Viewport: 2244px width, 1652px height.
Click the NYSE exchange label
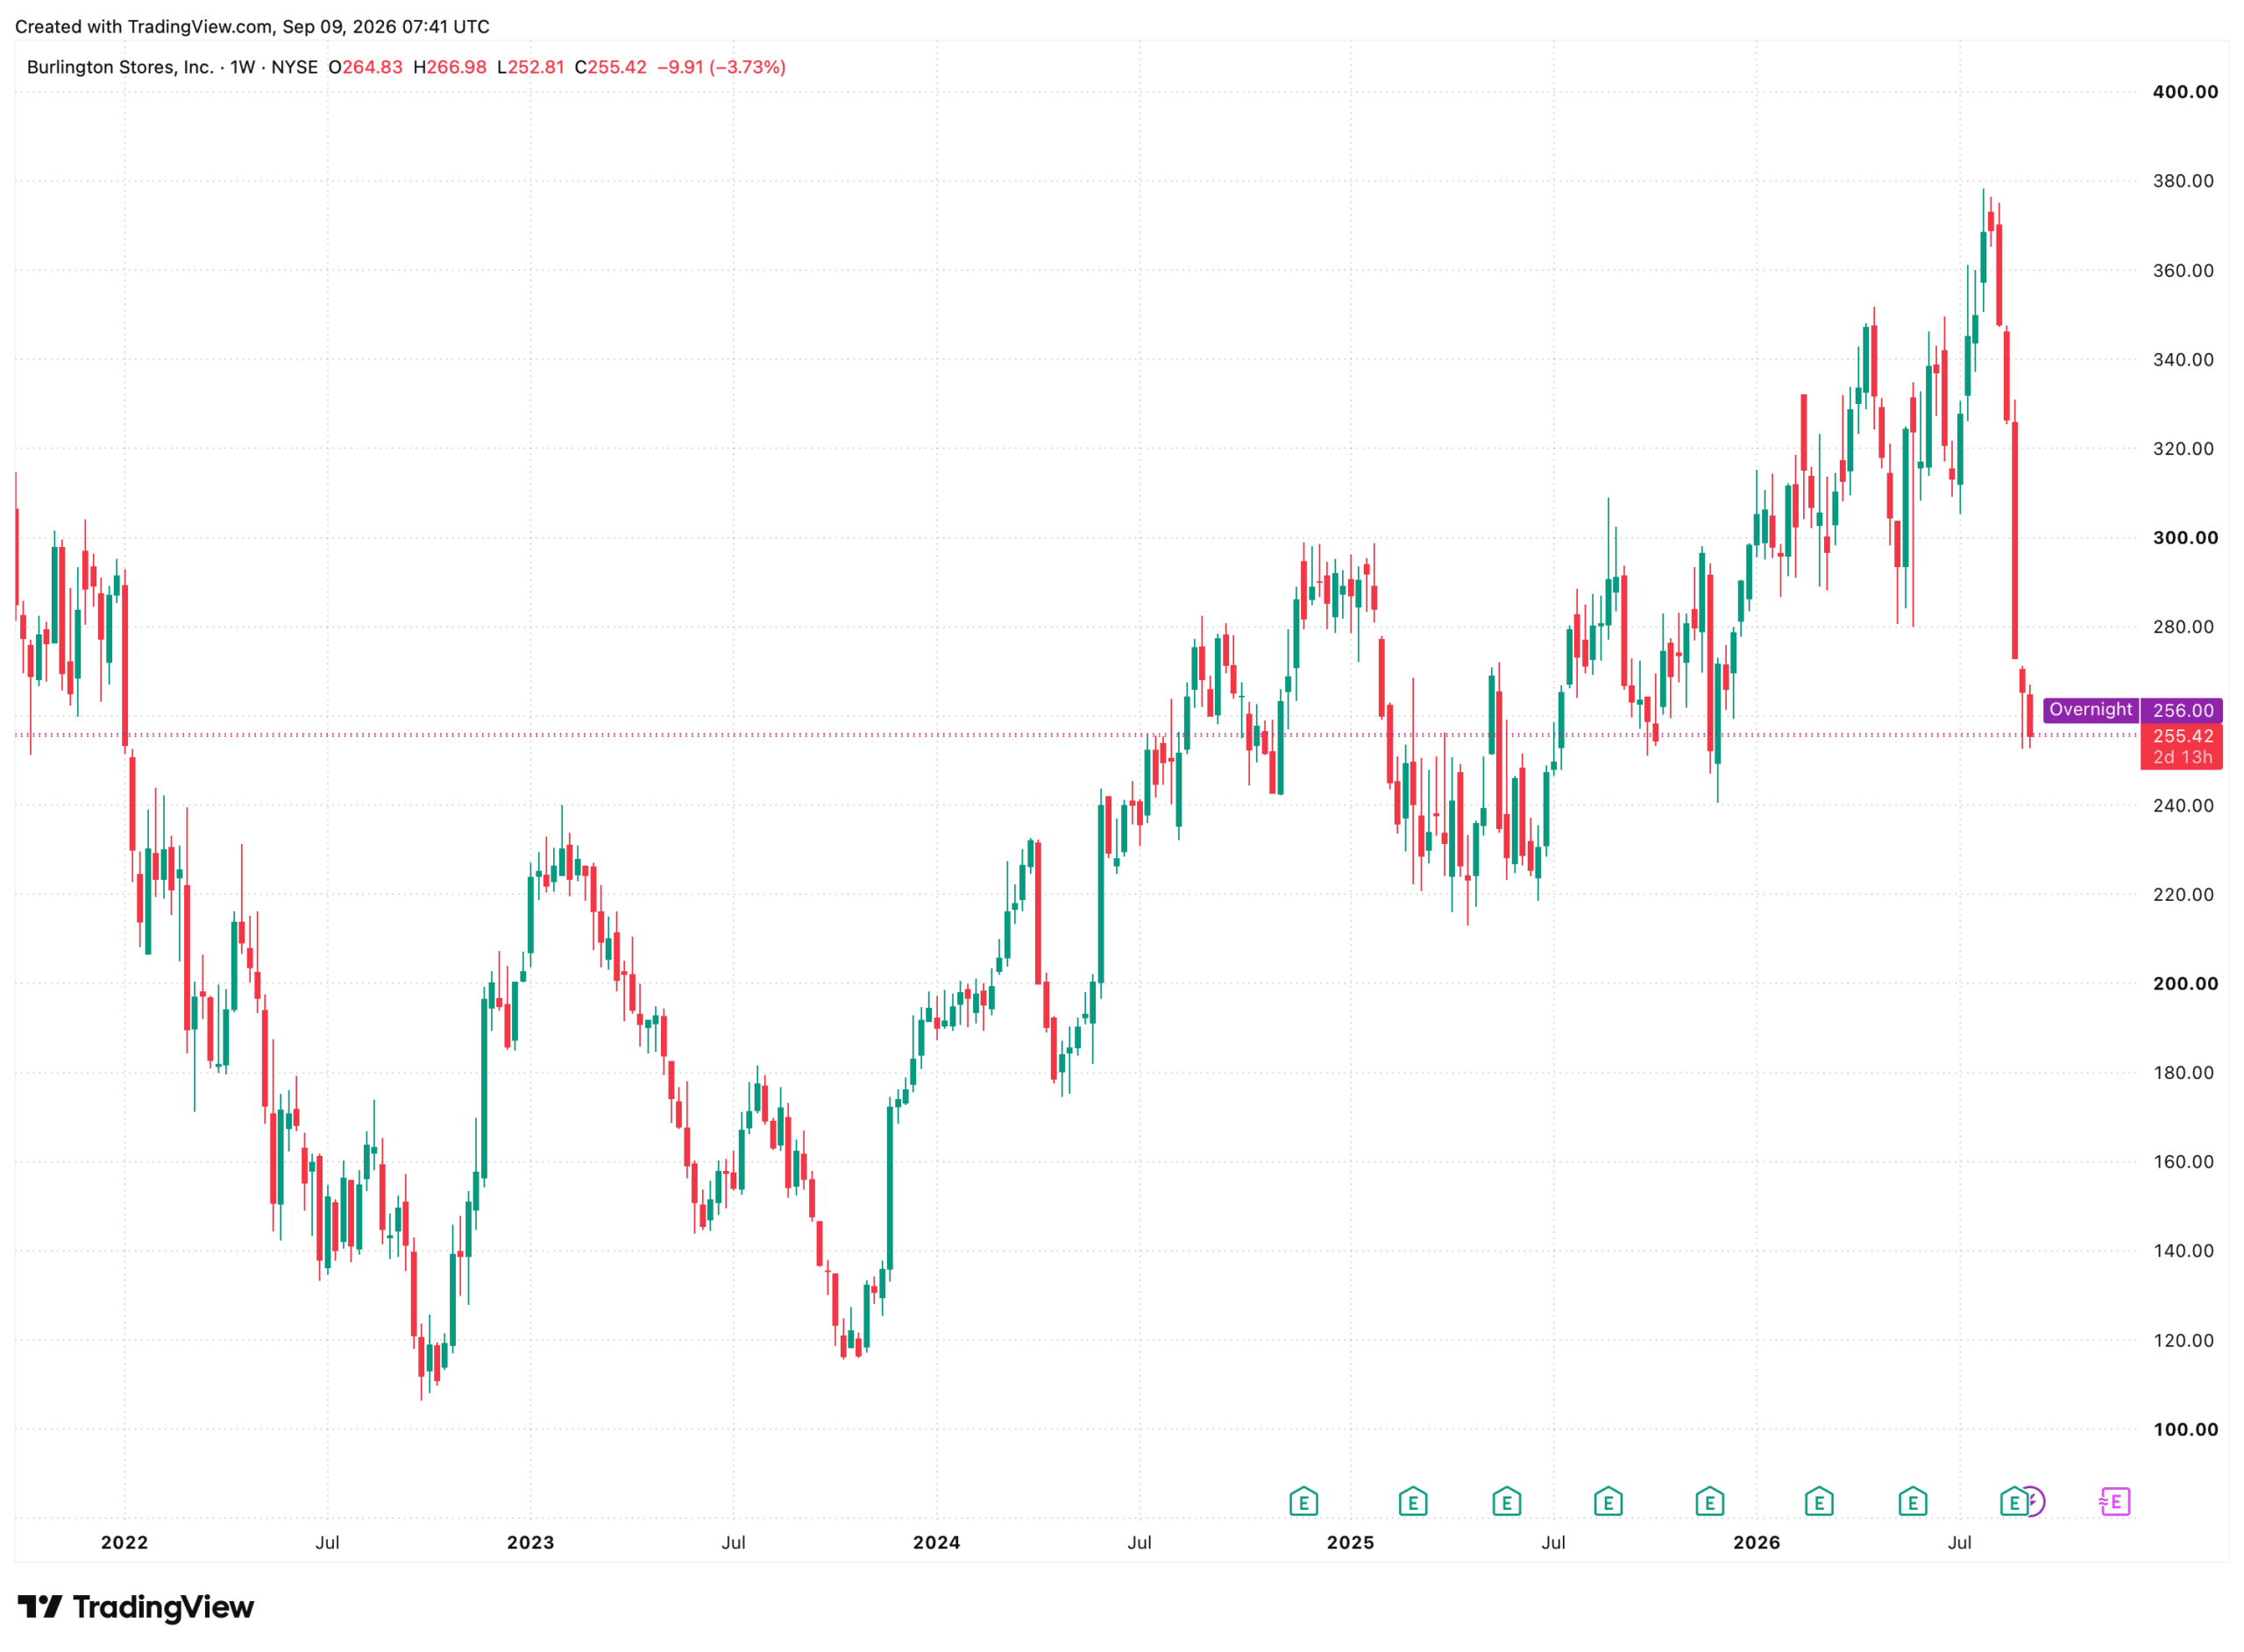pos(295,67)
